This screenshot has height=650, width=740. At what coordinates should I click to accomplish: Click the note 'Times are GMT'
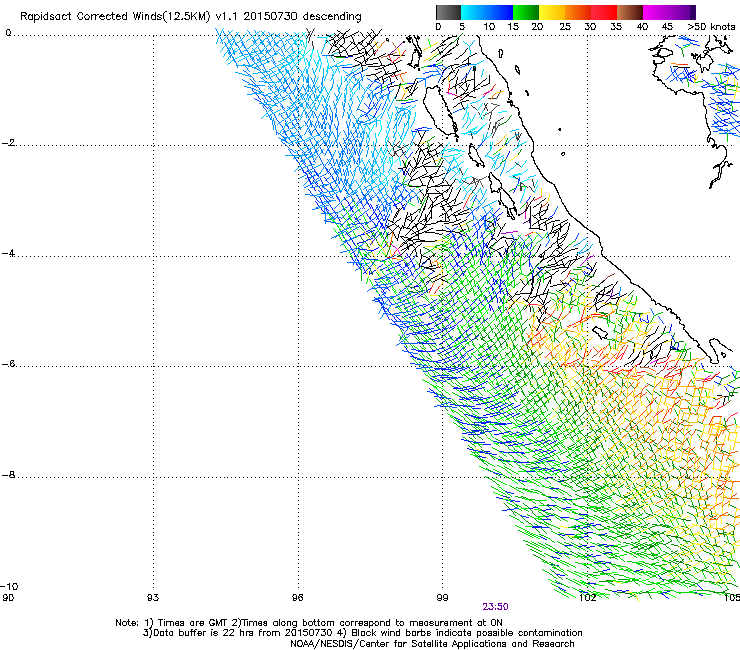193,623
